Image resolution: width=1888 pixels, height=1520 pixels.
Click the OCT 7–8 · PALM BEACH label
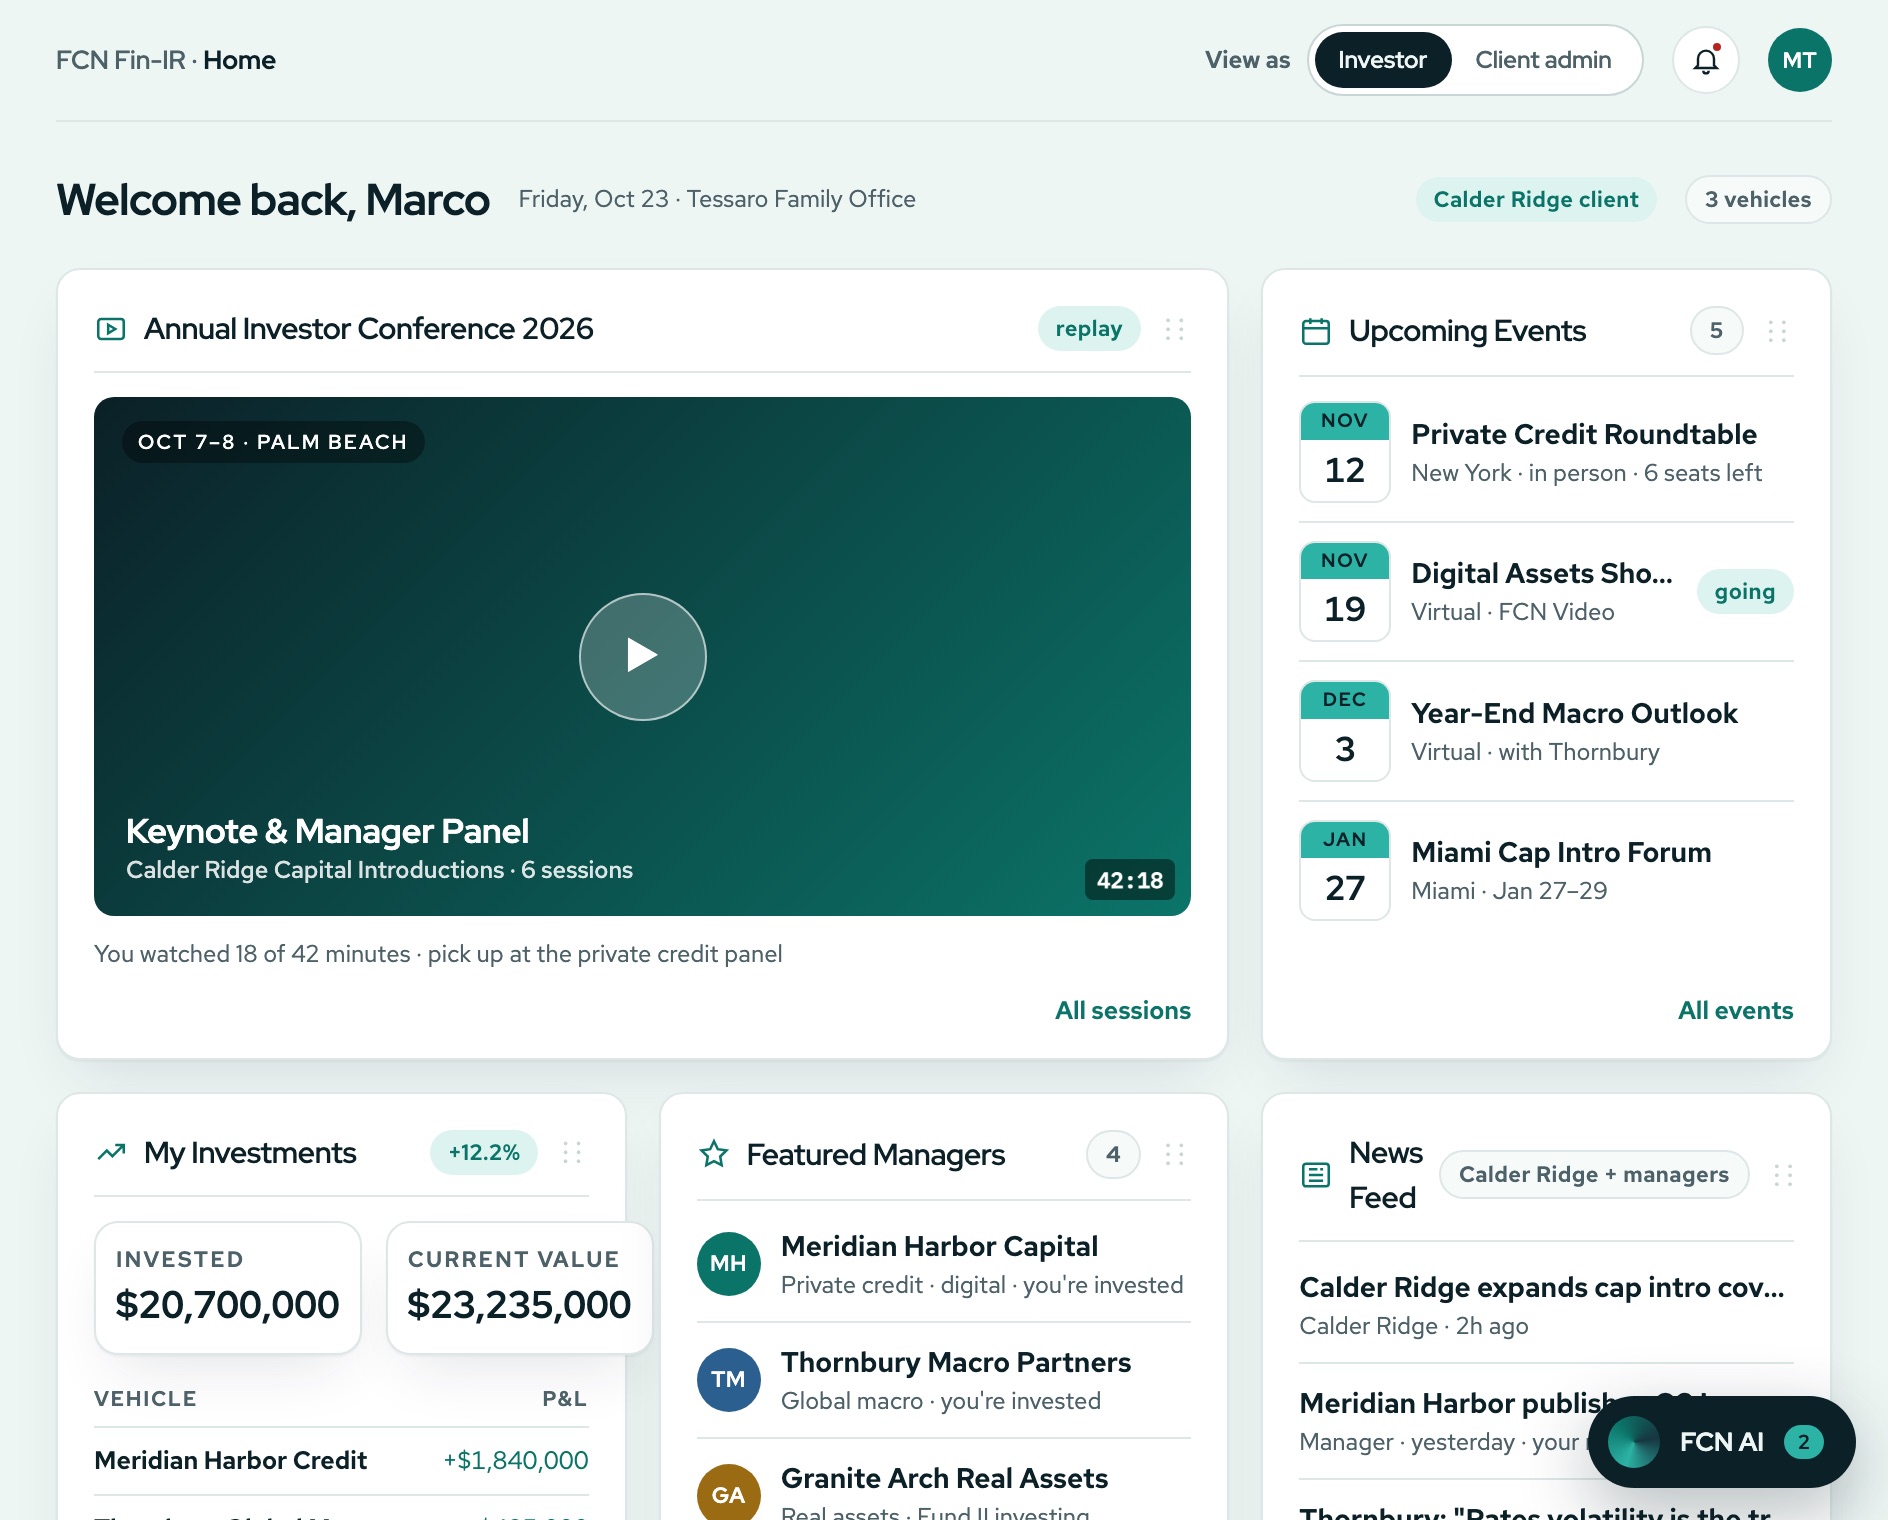[x=273, y=442]
